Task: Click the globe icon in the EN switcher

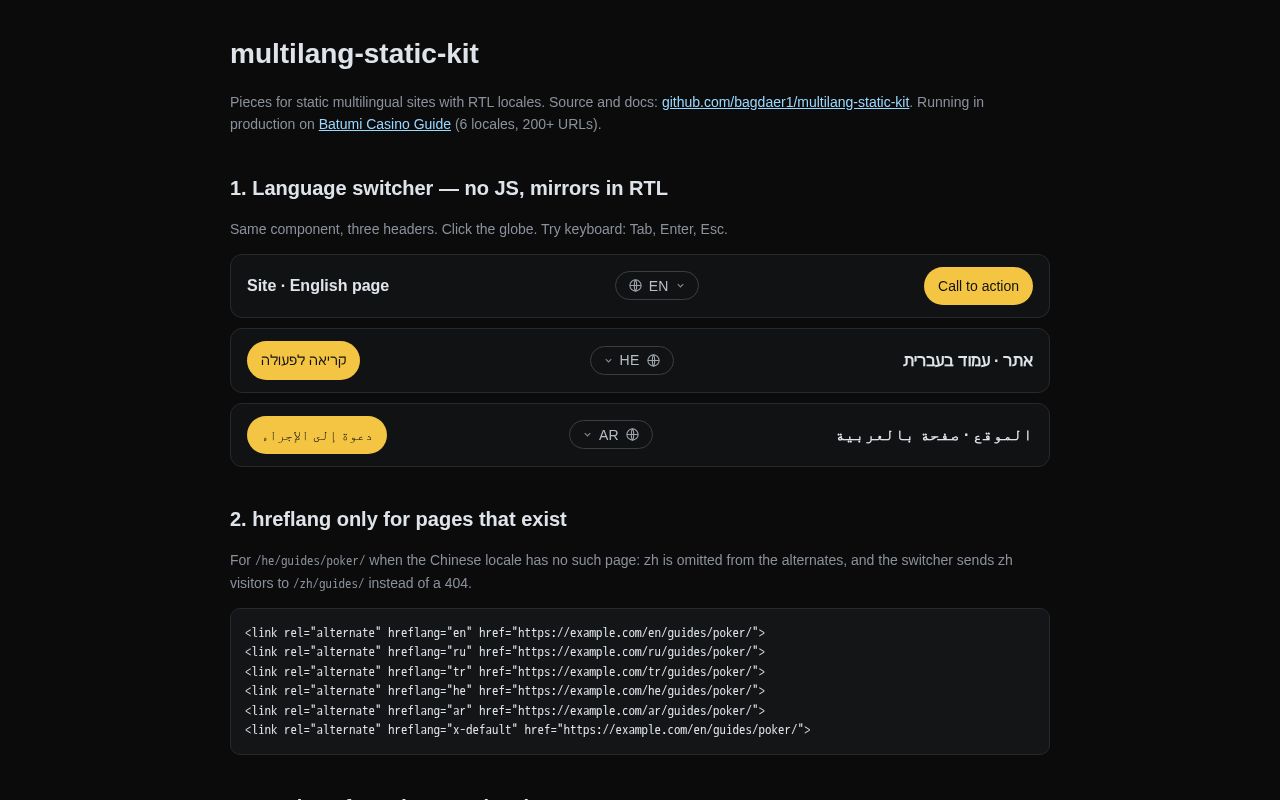Action: [635, 286]
